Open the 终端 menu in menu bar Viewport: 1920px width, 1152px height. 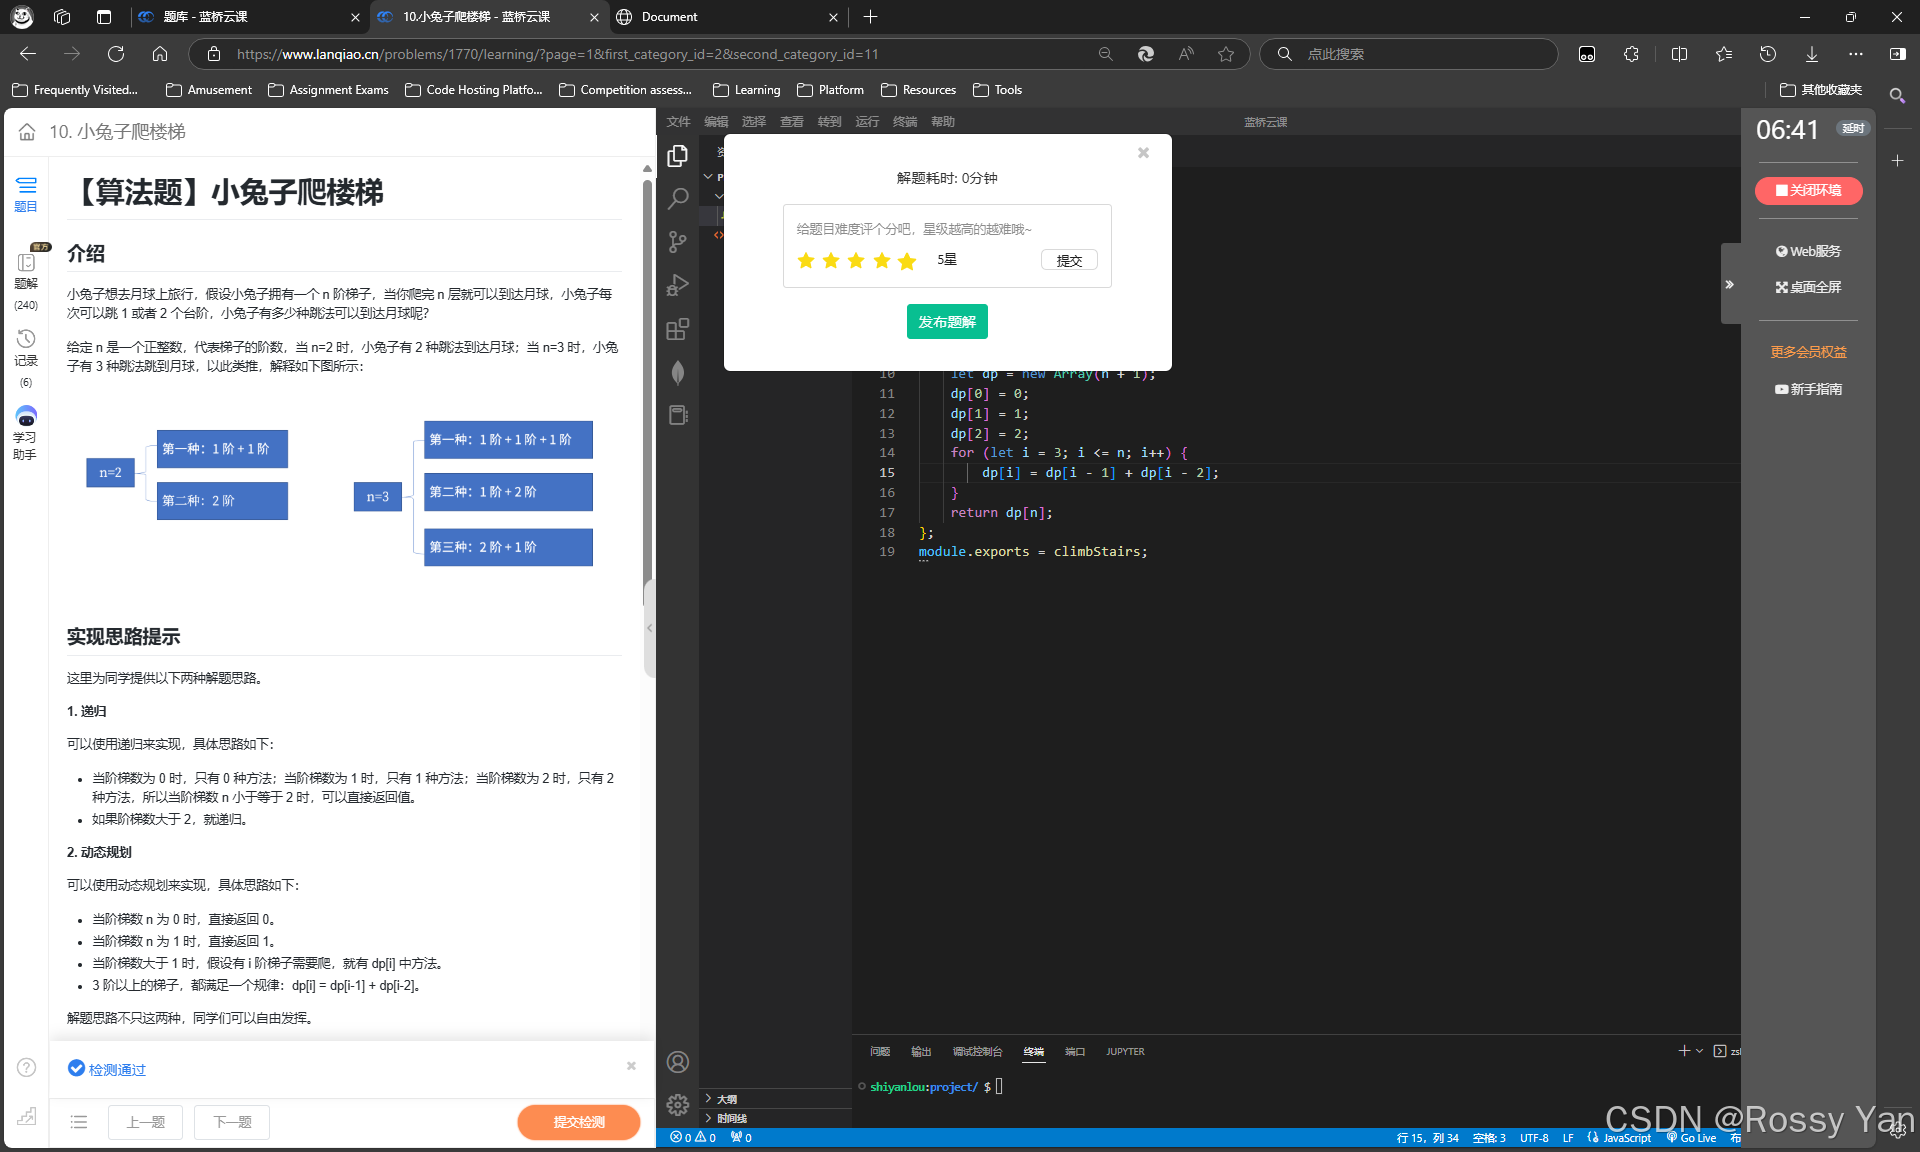coord(905,122)
